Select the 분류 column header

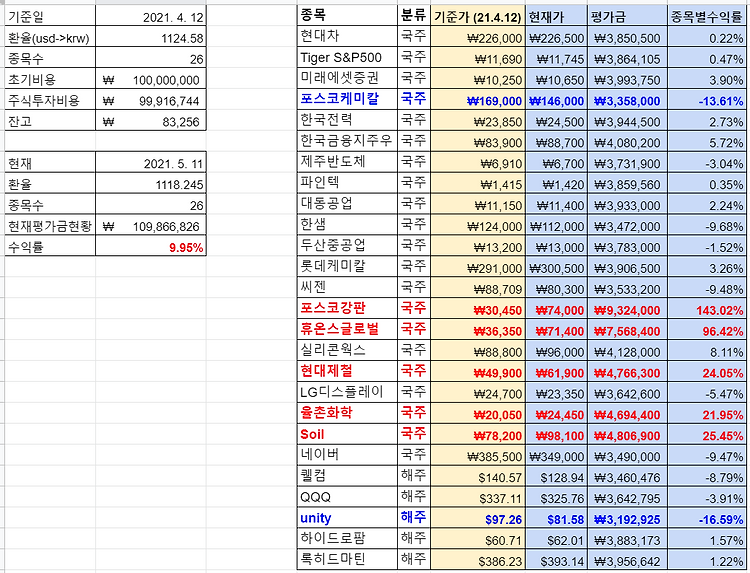pyautogui.click(x=414, y=16)
